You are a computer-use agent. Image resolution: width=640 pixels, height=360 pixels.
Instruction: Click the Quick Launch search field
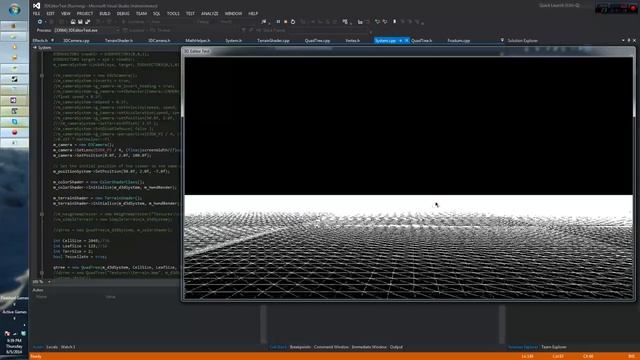pyautogui.click(x=561, y=6)
